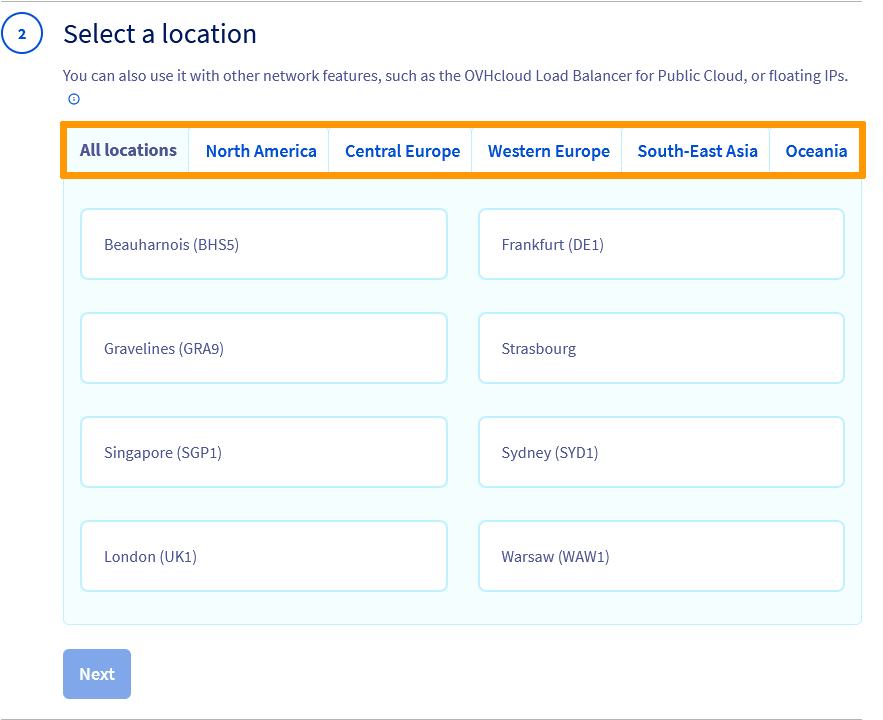Screen dimensions: 883x720
Task: Click the "floating IPs" text
Action: point(807,76)
